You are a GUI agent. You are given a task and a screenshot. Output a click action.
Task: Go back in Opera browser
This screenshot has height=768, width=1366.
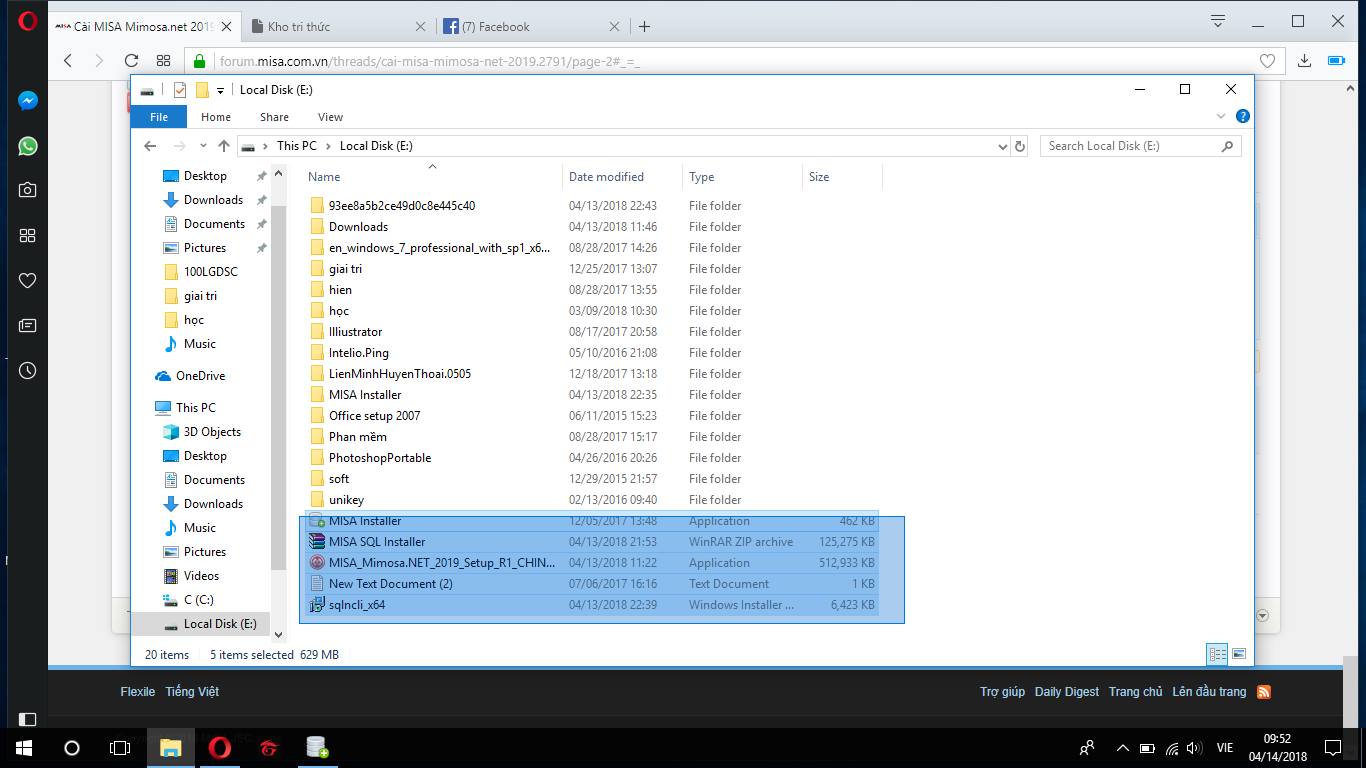click(x=68, y=61)
